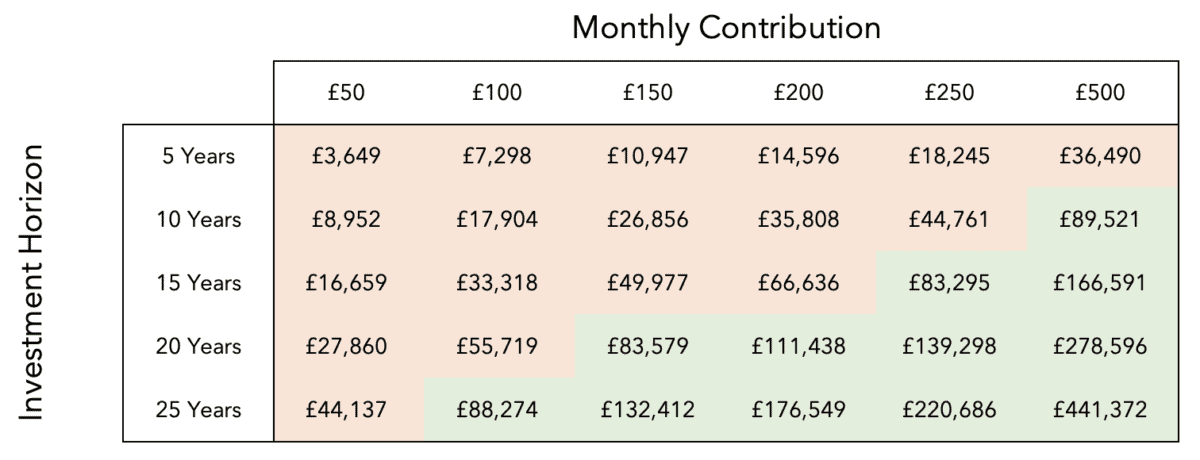Click the 5 Years row label
The height and width of the screenshot is (460, 1200).
pyautogui.click(x=199, y=156)
